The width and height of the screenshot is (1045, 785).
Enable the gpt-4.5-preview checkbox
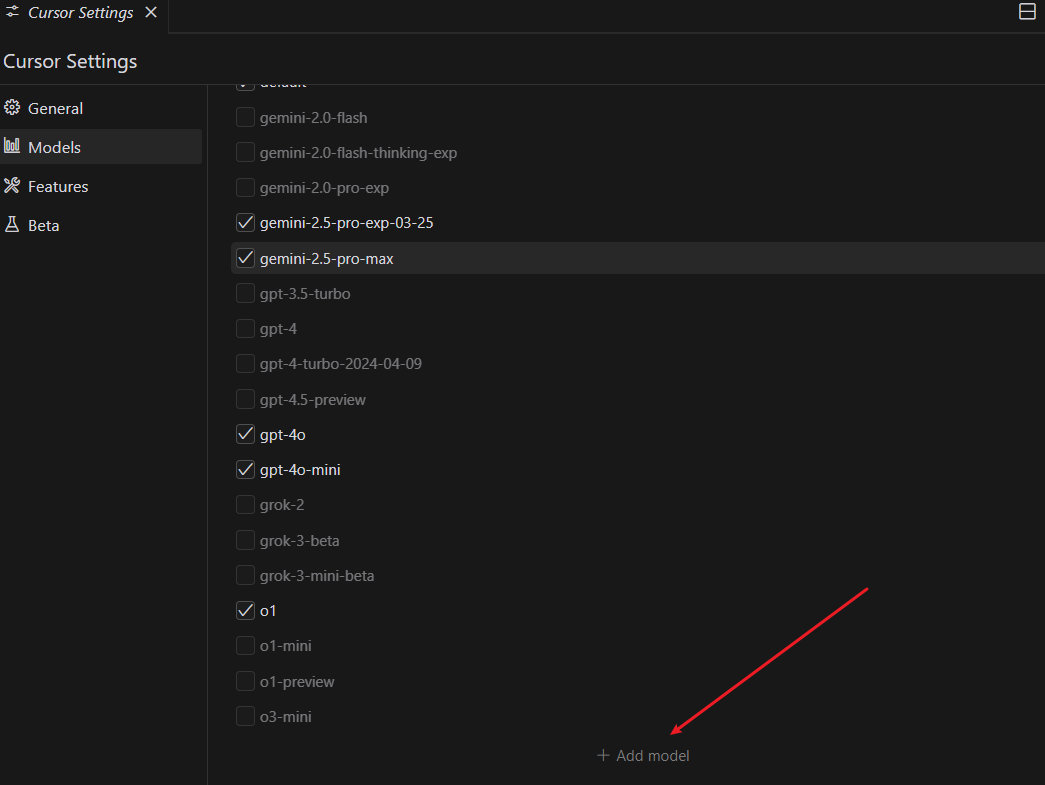pyautogui.click(x=245, y=399)
